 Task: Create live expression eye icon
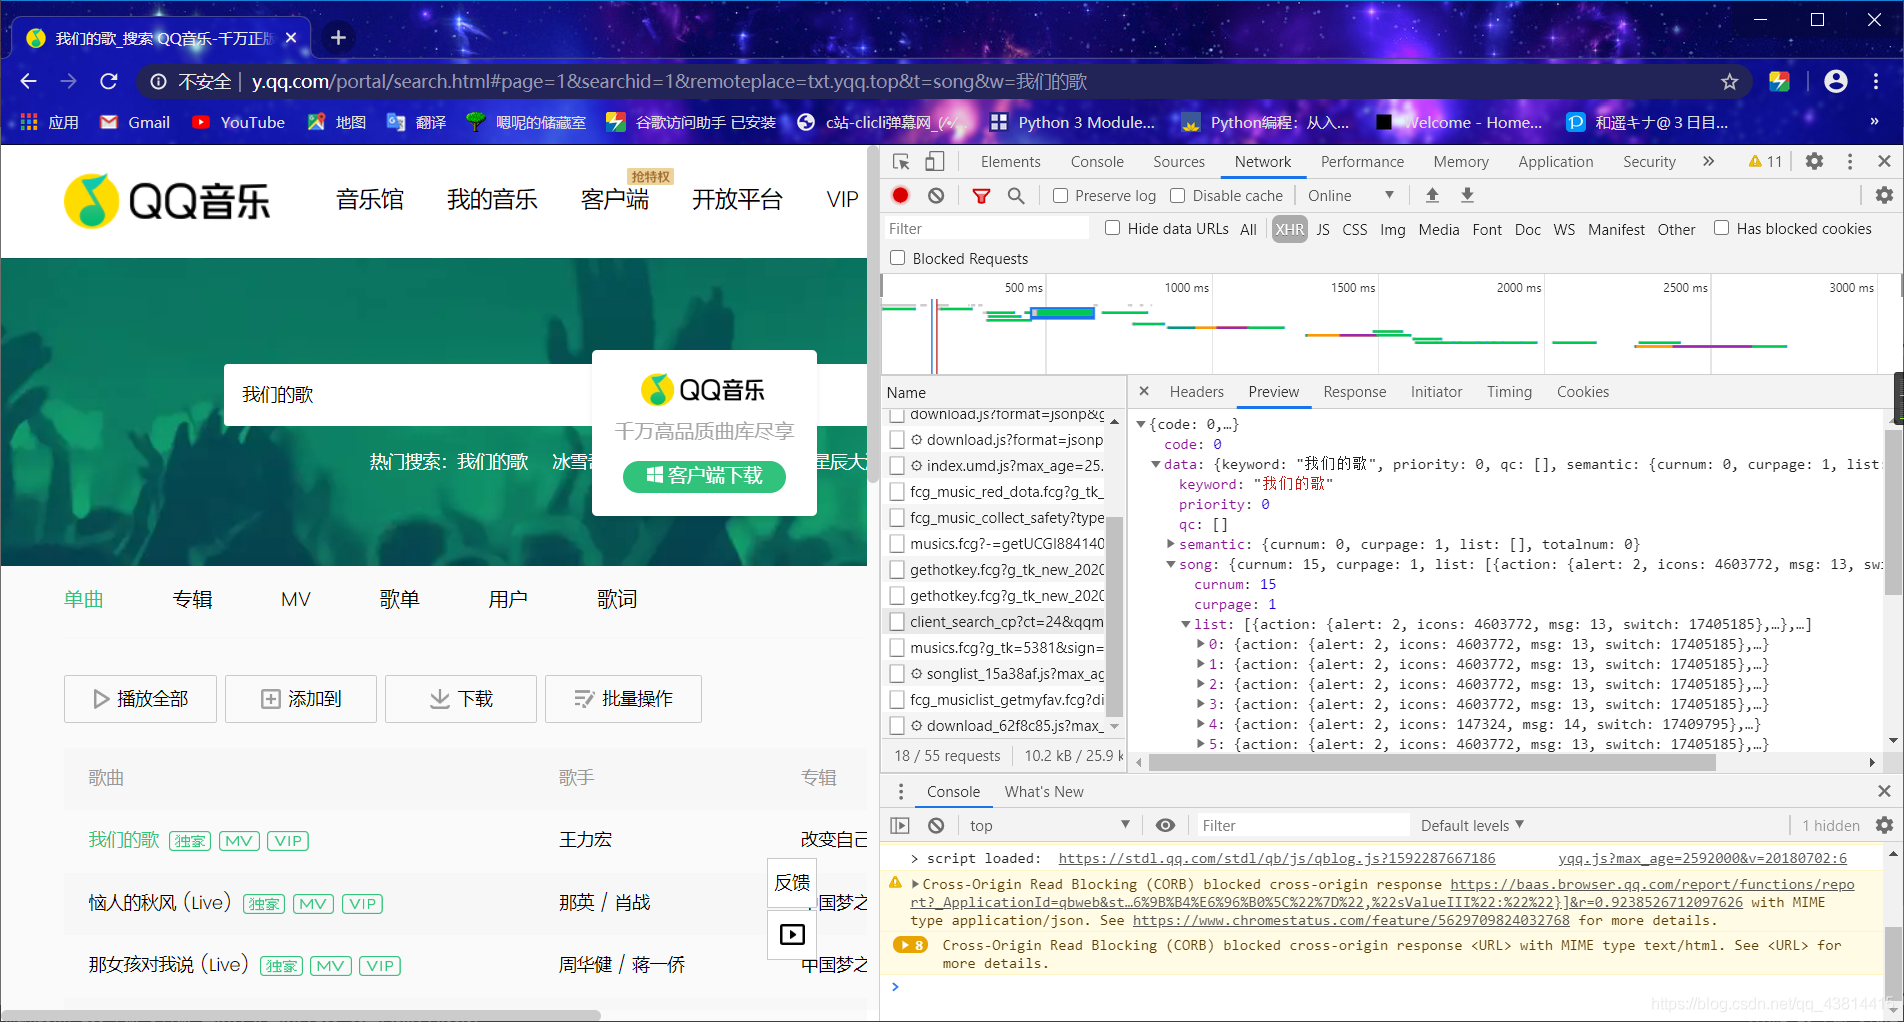1165,826
